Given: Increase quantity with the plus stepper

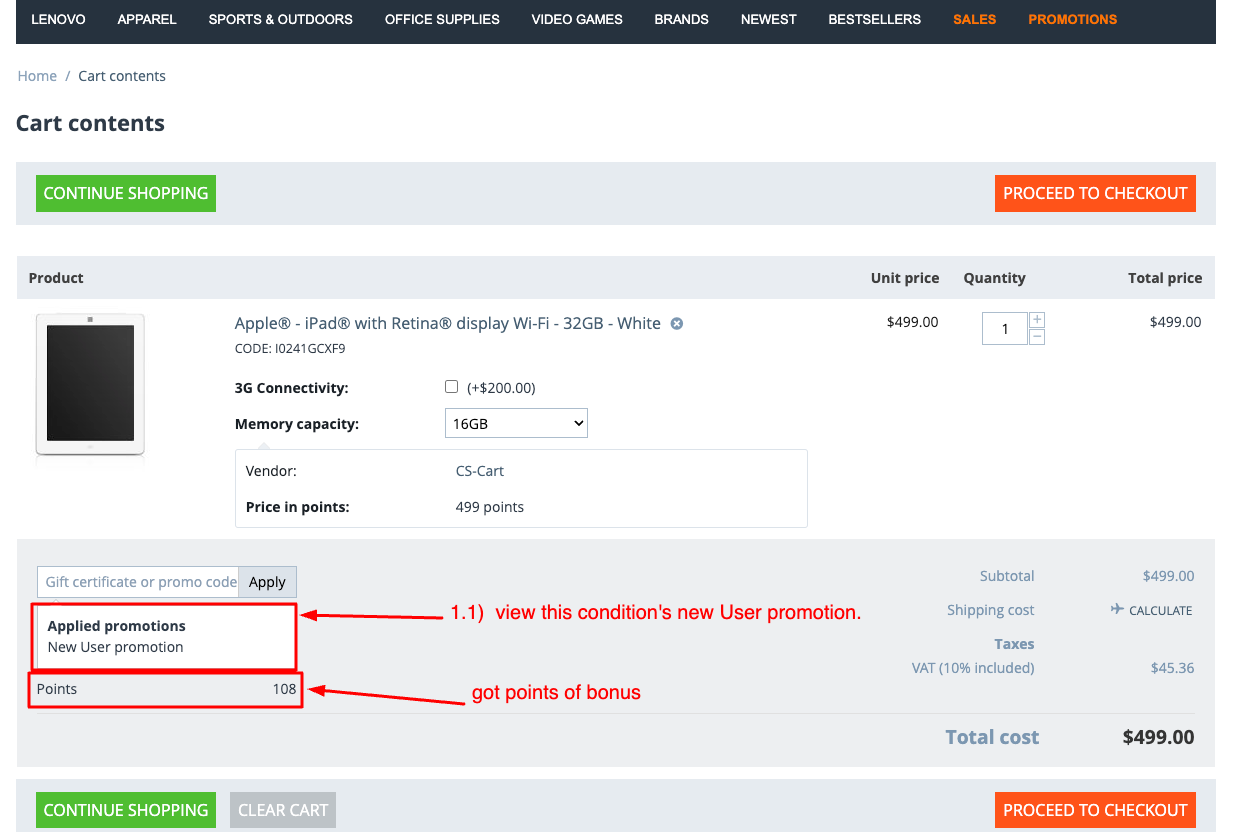Looking at the screenshot, I should [1037, 320].
